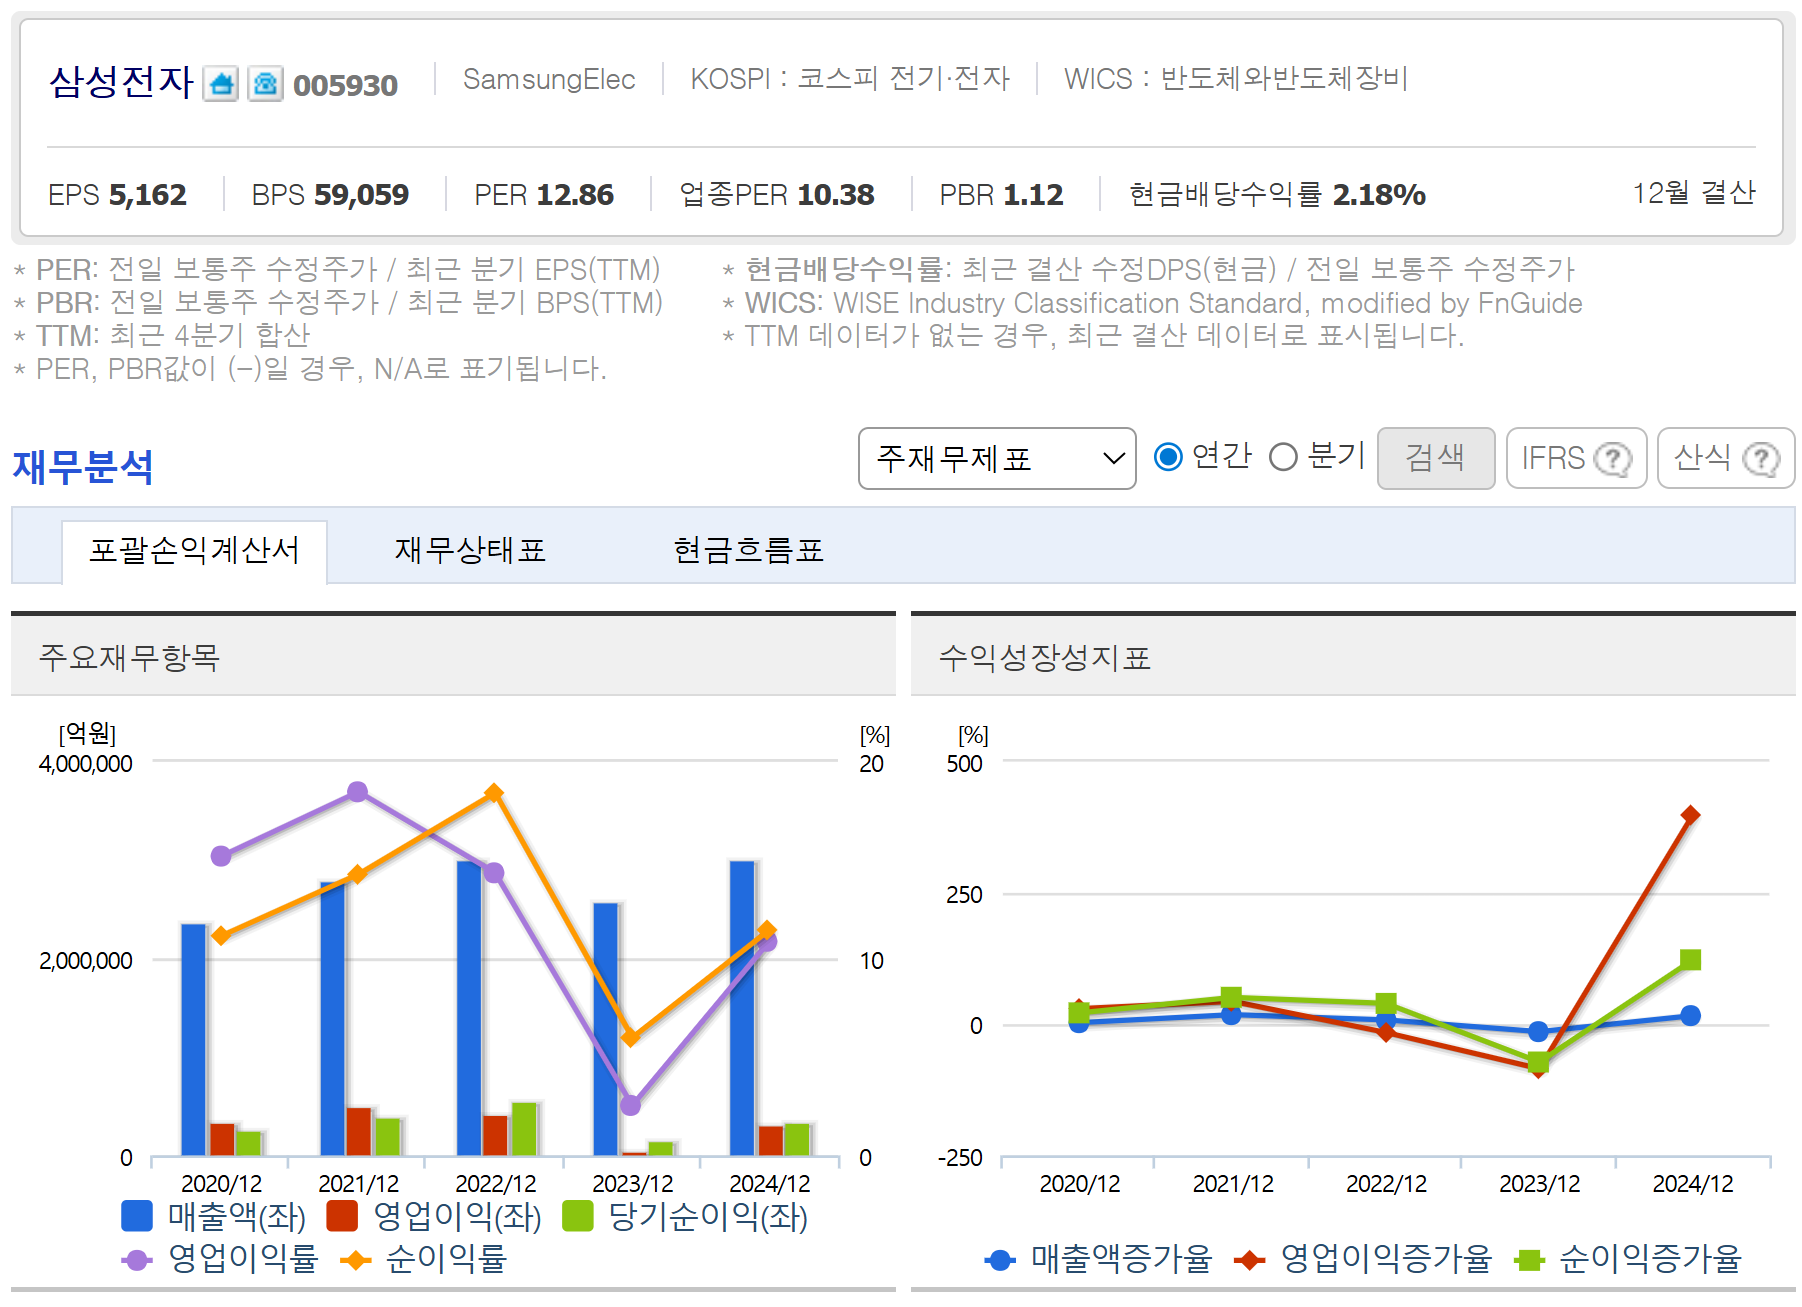
Task: Click the KOSPI : 코스피 전기·전자 text
Action: (x=850, y=79)
